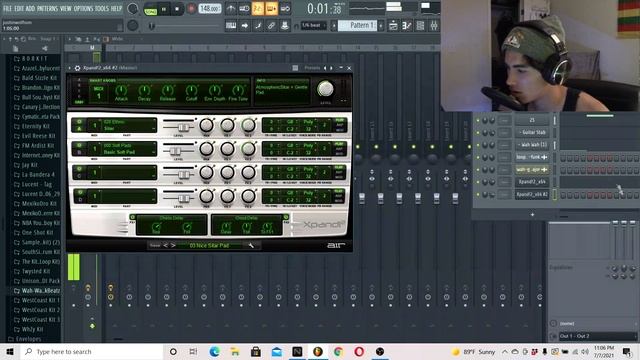Click the mixer view icon
Viewport: 640px width, 360px height.
[x=433, y=26]
